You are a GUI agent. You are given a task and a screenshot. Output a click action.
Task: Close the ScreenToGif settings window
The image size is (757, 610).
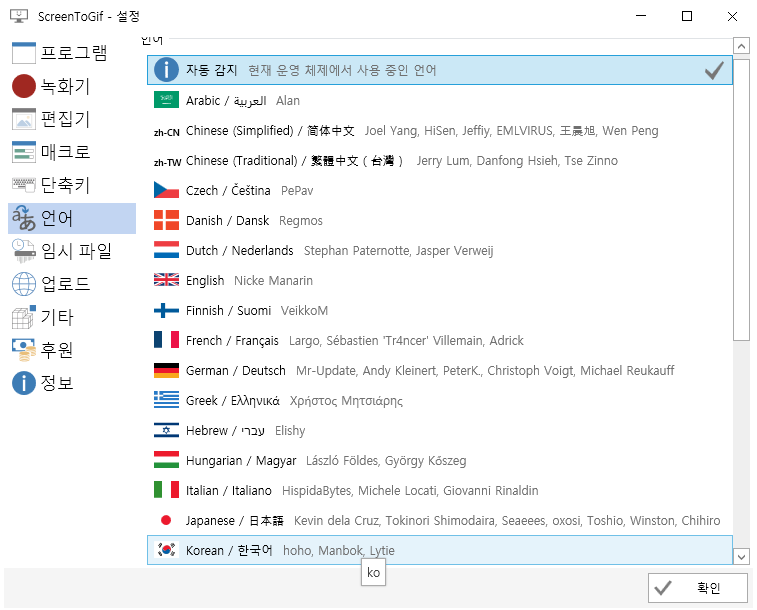(x=732, y=16)
